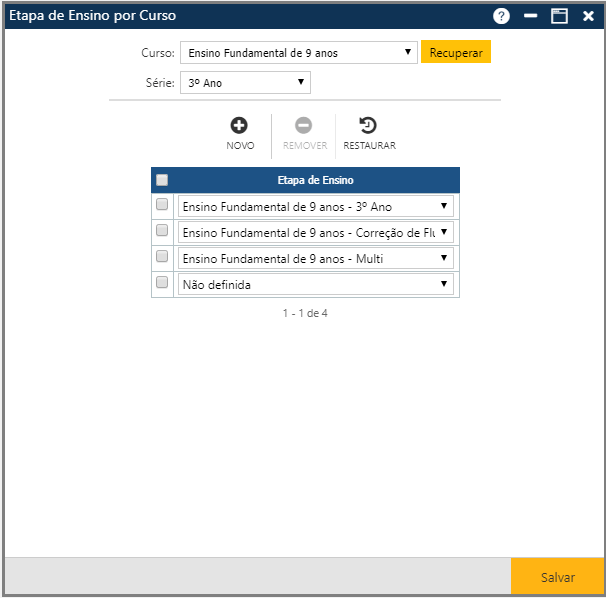Check the box for Correção de Fluxo row
606x598 pixels.
coord(162,231)
